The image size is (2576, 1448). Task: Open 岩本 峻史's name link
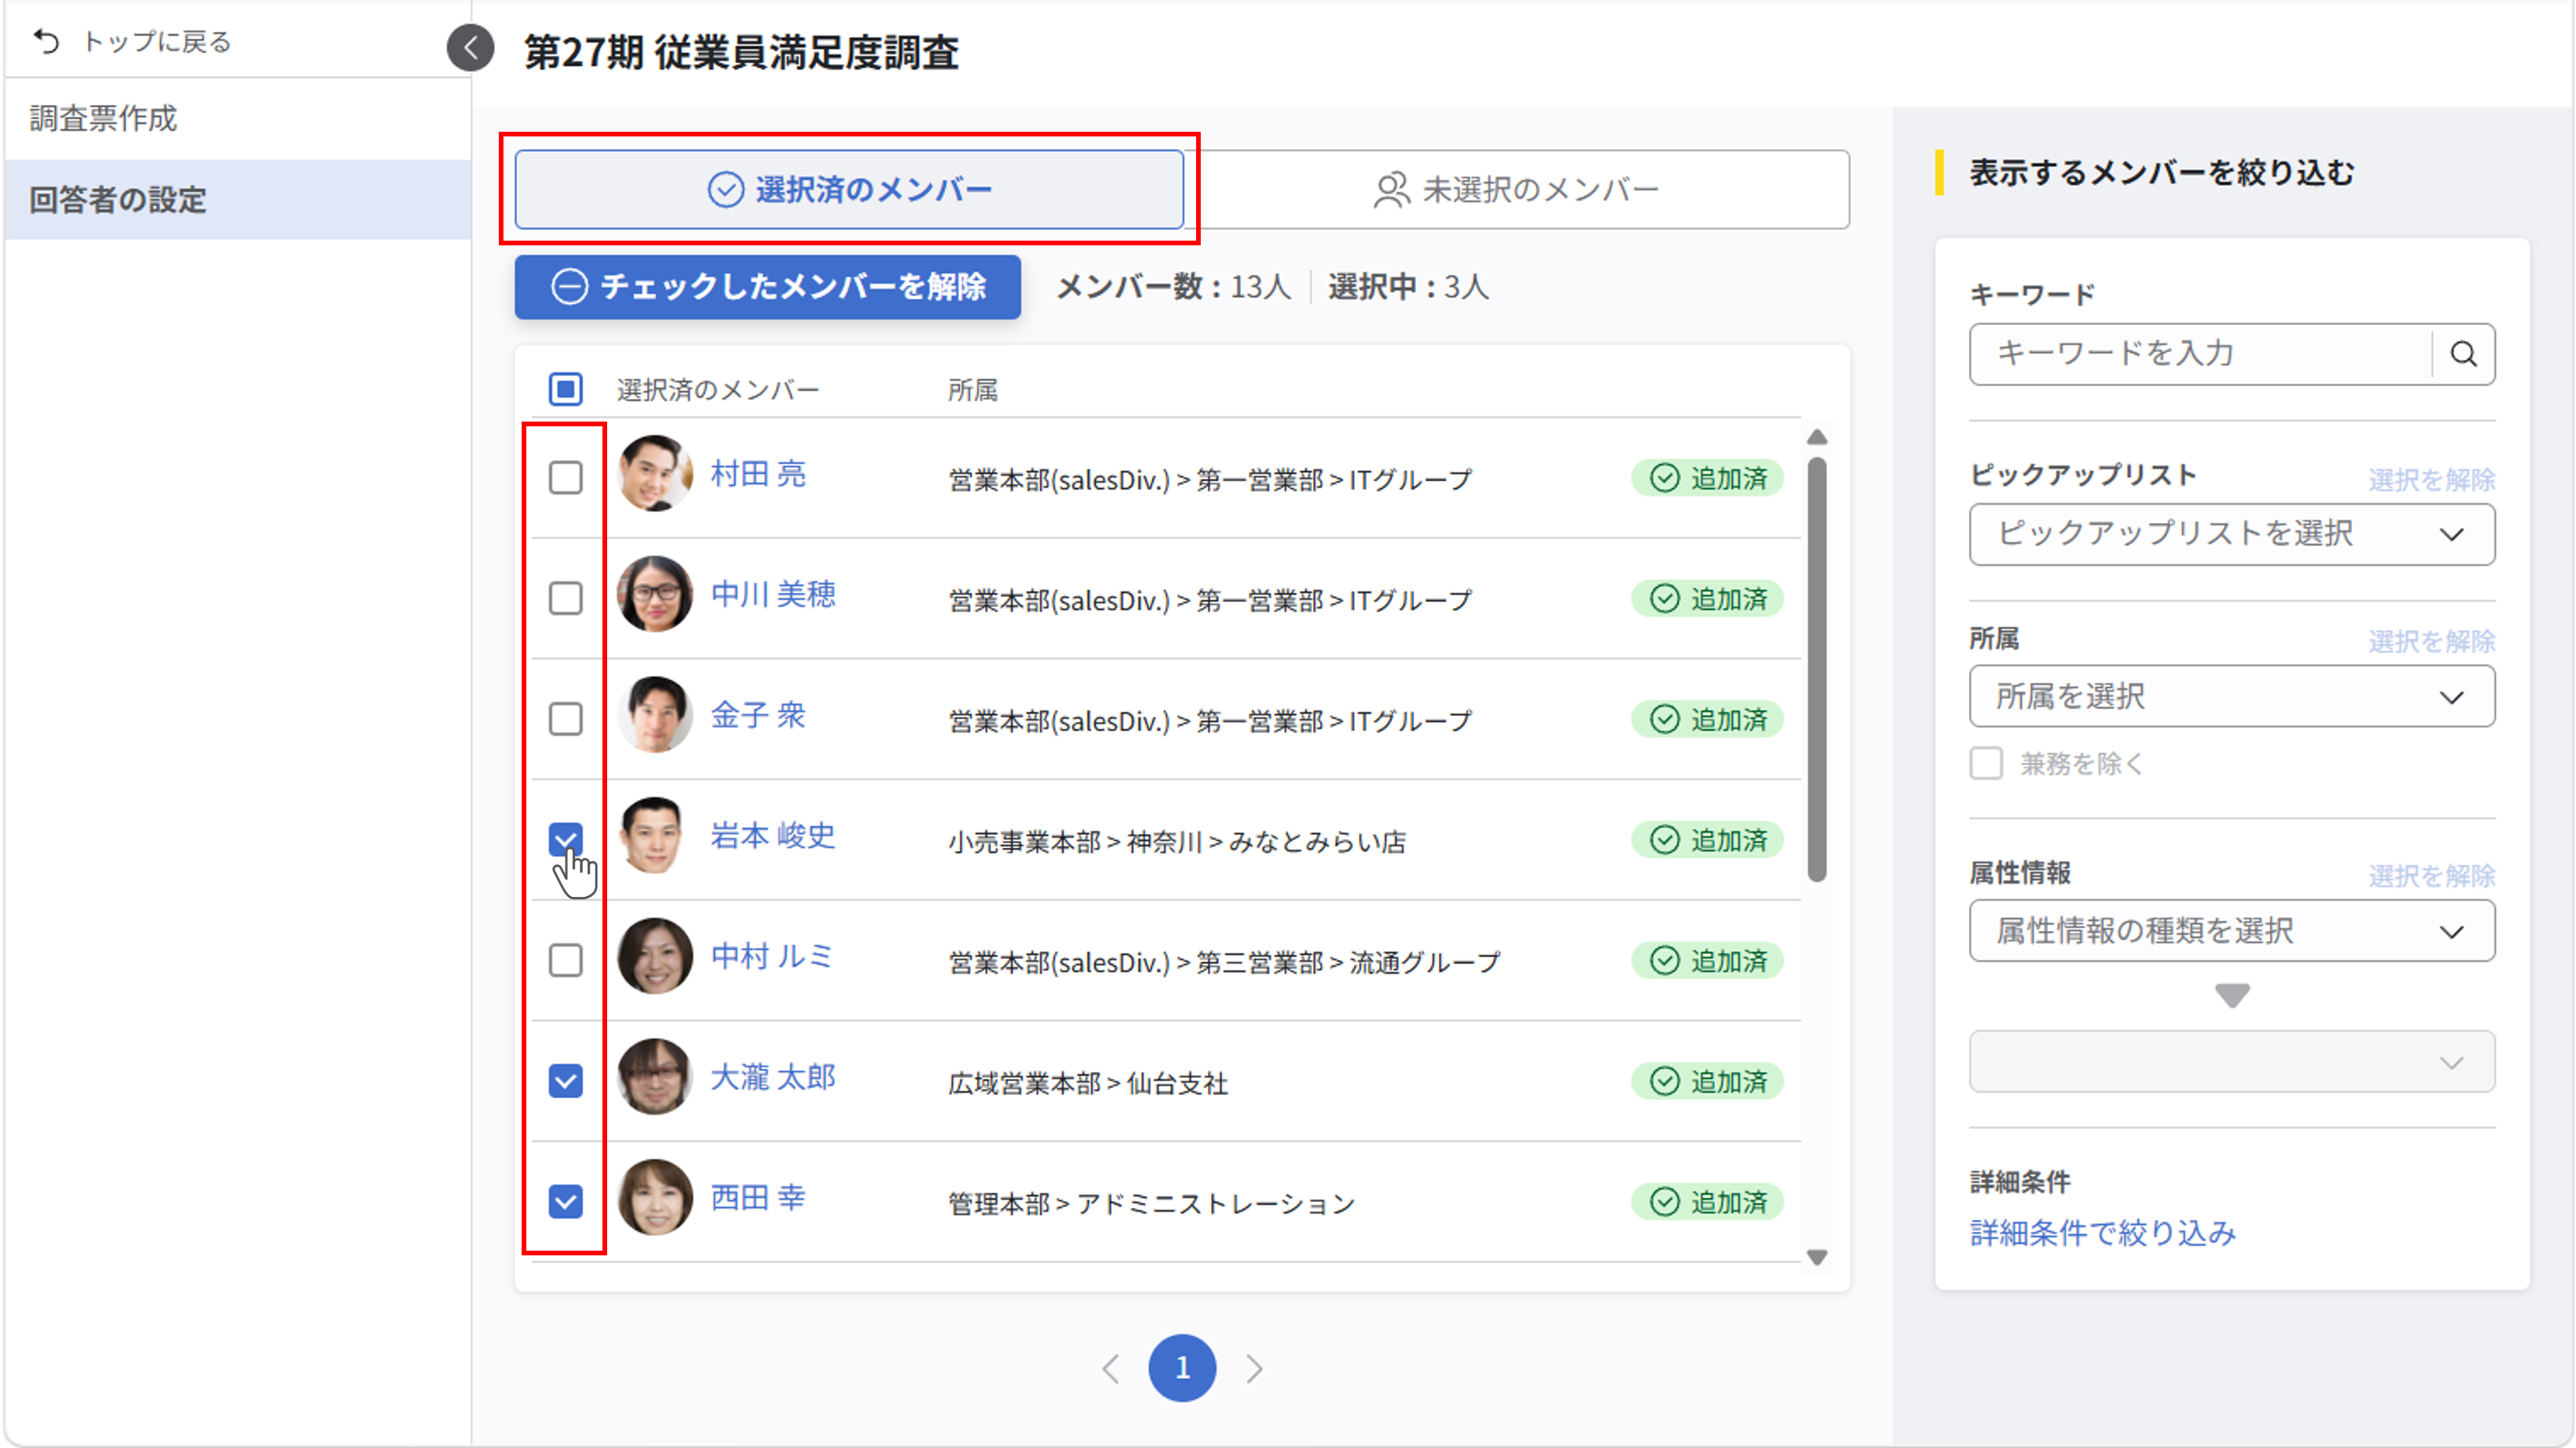coord(773,836)
